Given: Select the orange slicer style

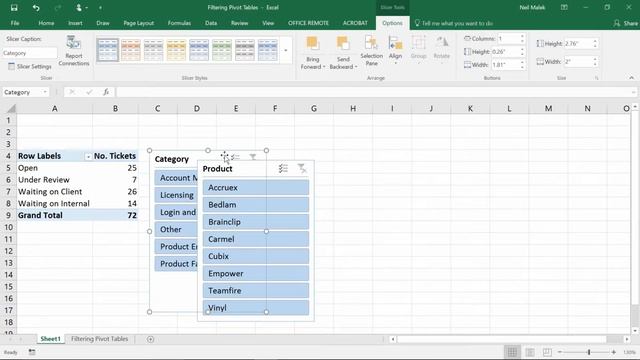Looking at the screenshot, I should (131, 50).
